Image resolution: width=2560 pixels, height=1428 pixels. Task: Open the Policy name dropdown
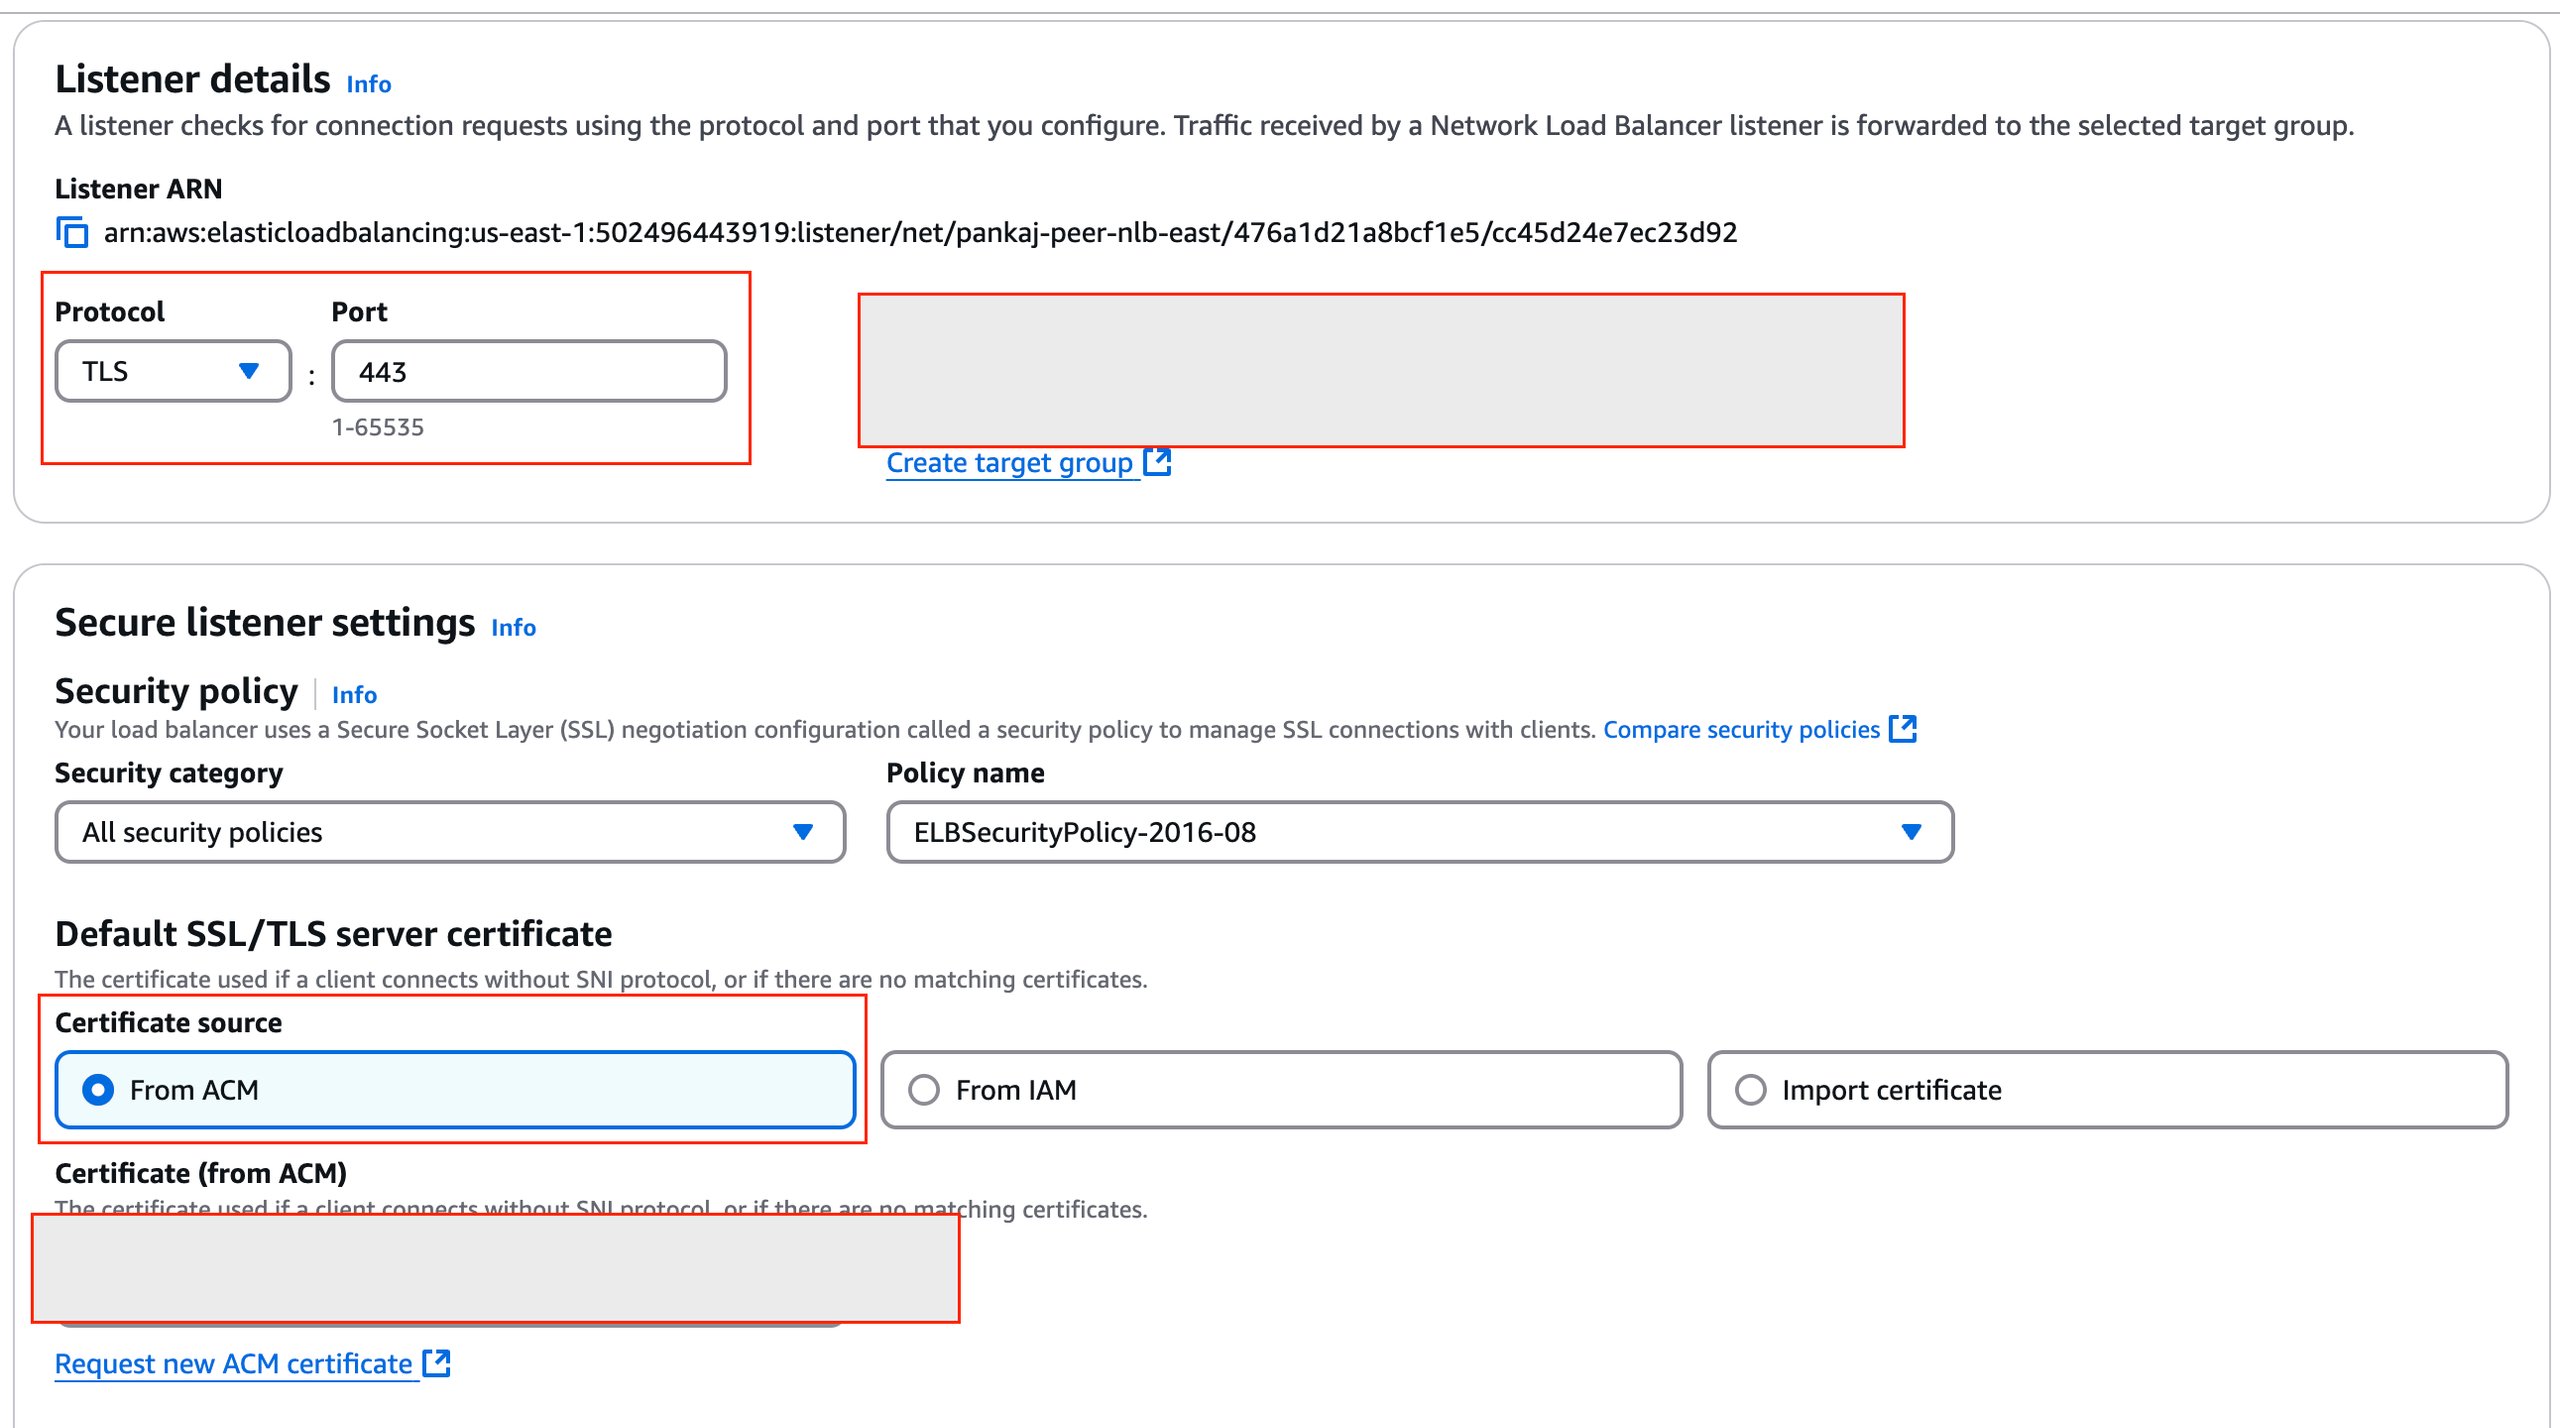(x=1419, y=832)
